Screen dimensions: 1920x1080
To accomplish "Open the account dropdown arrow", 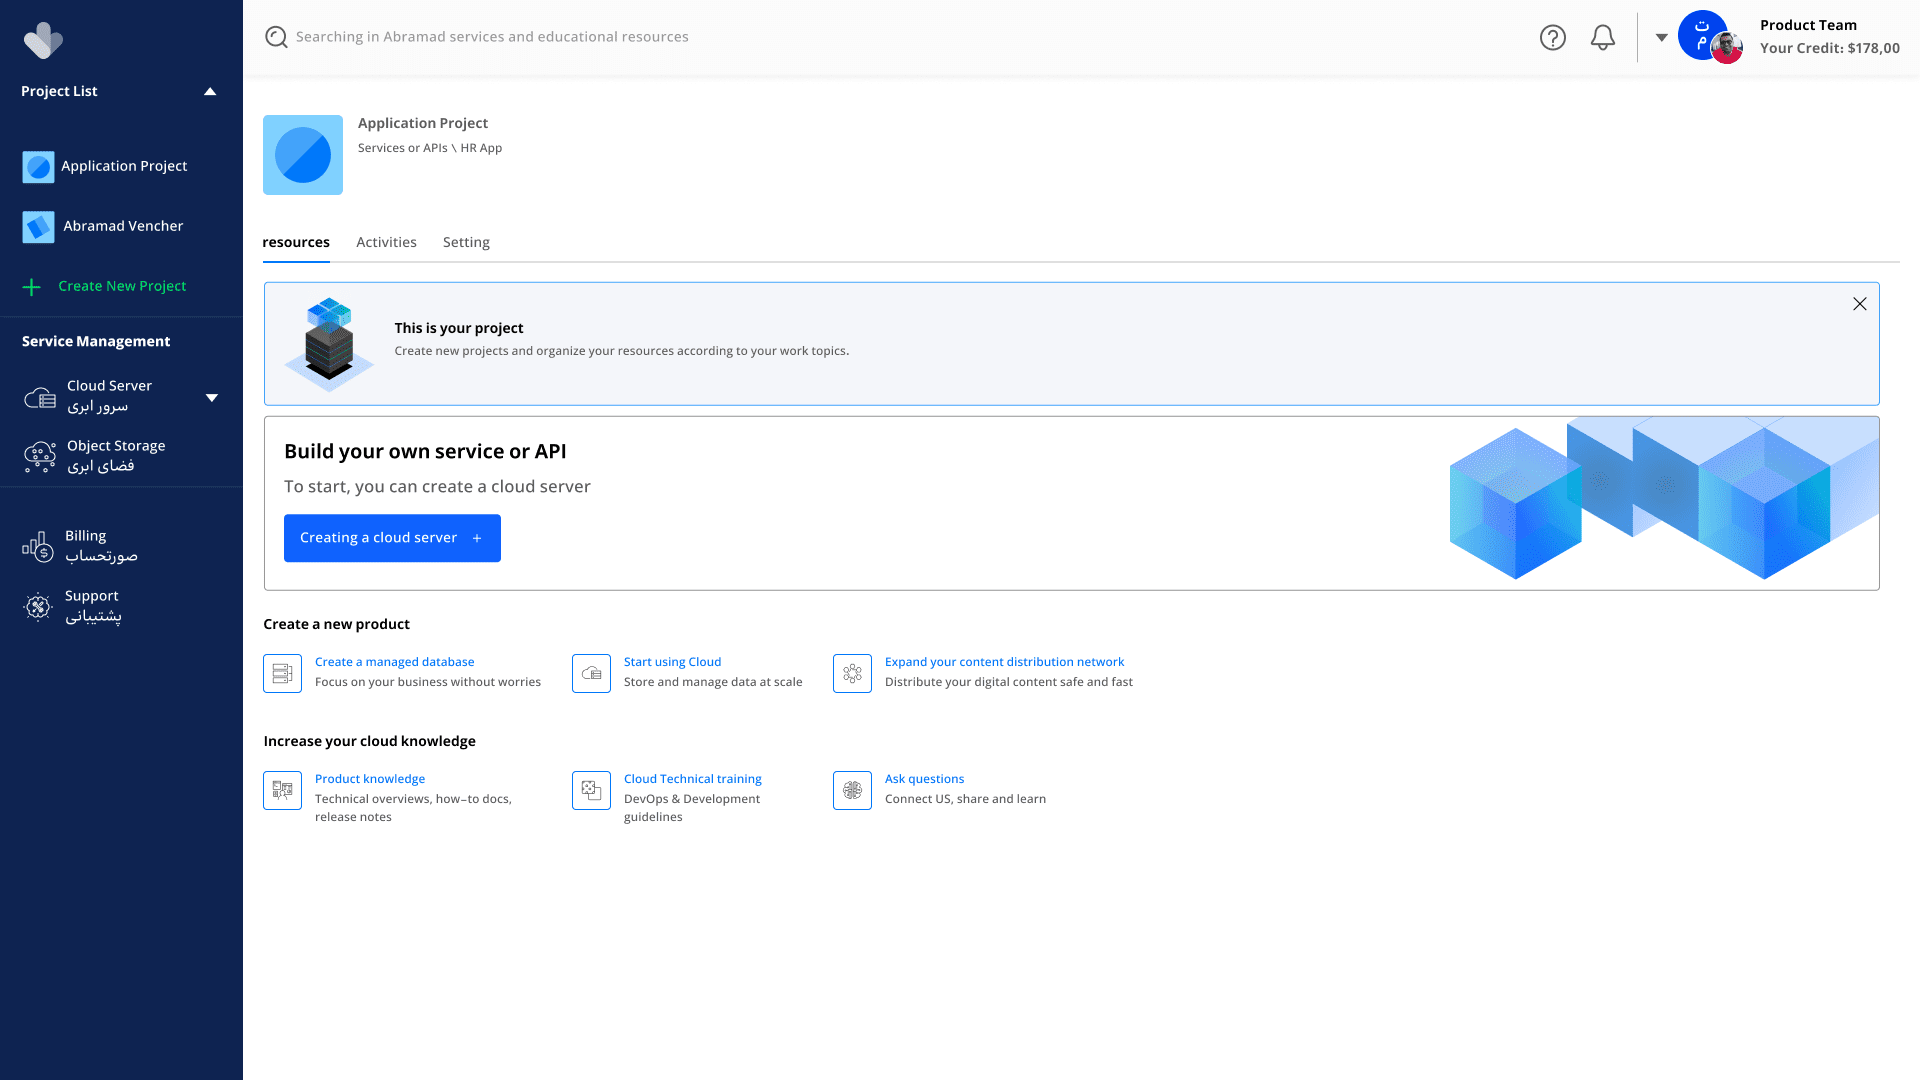I will [x=1661, y=38].
